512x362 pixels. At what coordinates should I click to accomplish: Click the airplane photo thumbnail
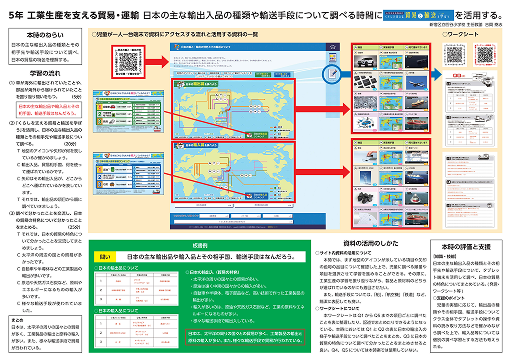[x=417, y=82]
